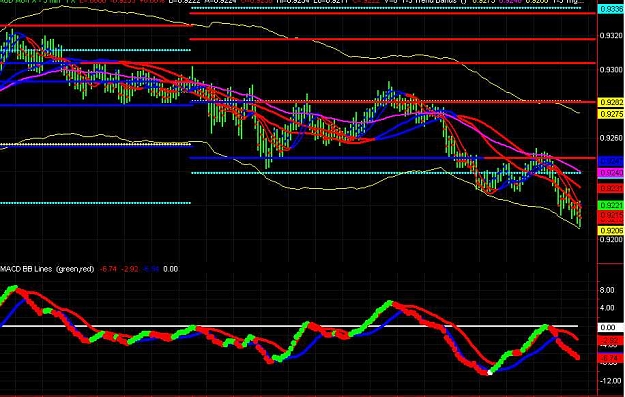Click the -12.00 MACD axis label
This screenshot has width=625, height=397.
[x=610, y=381]
